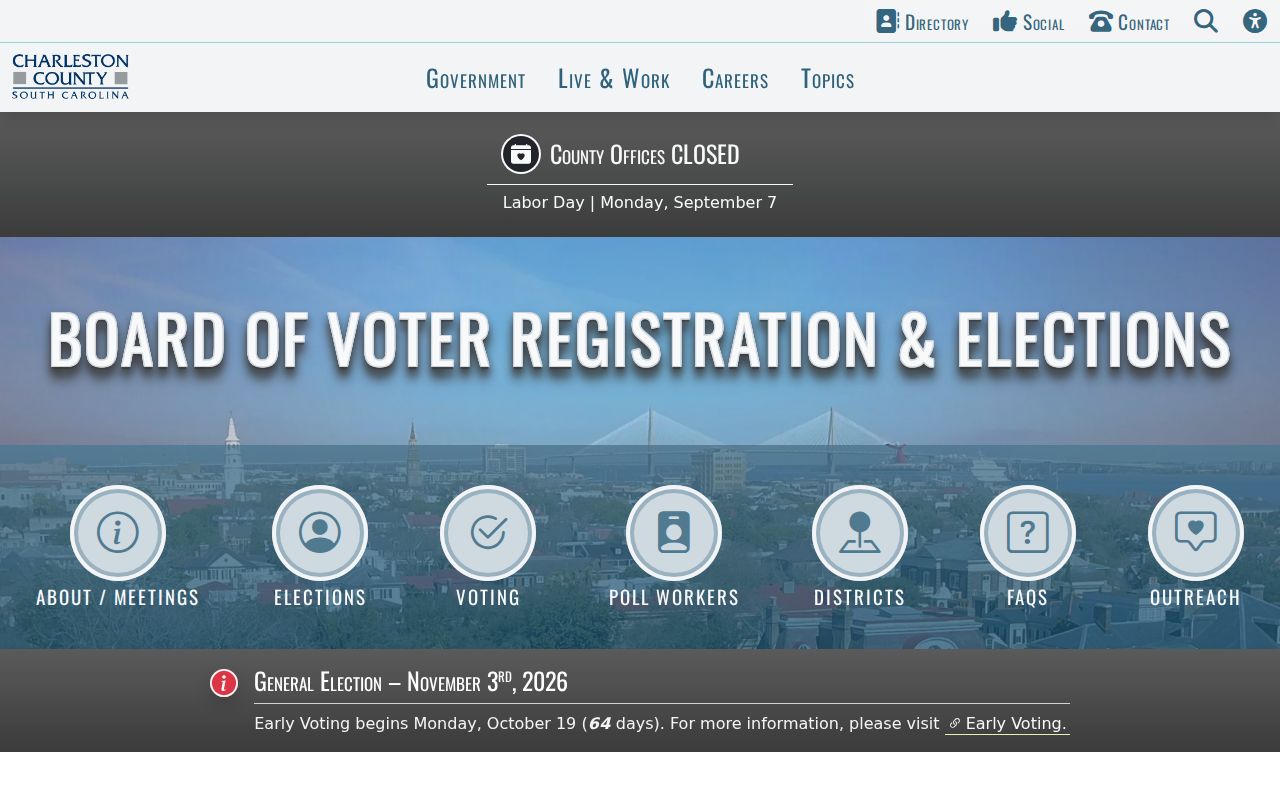
Task: Open the site search magnifier
Action: point(1206,21)
